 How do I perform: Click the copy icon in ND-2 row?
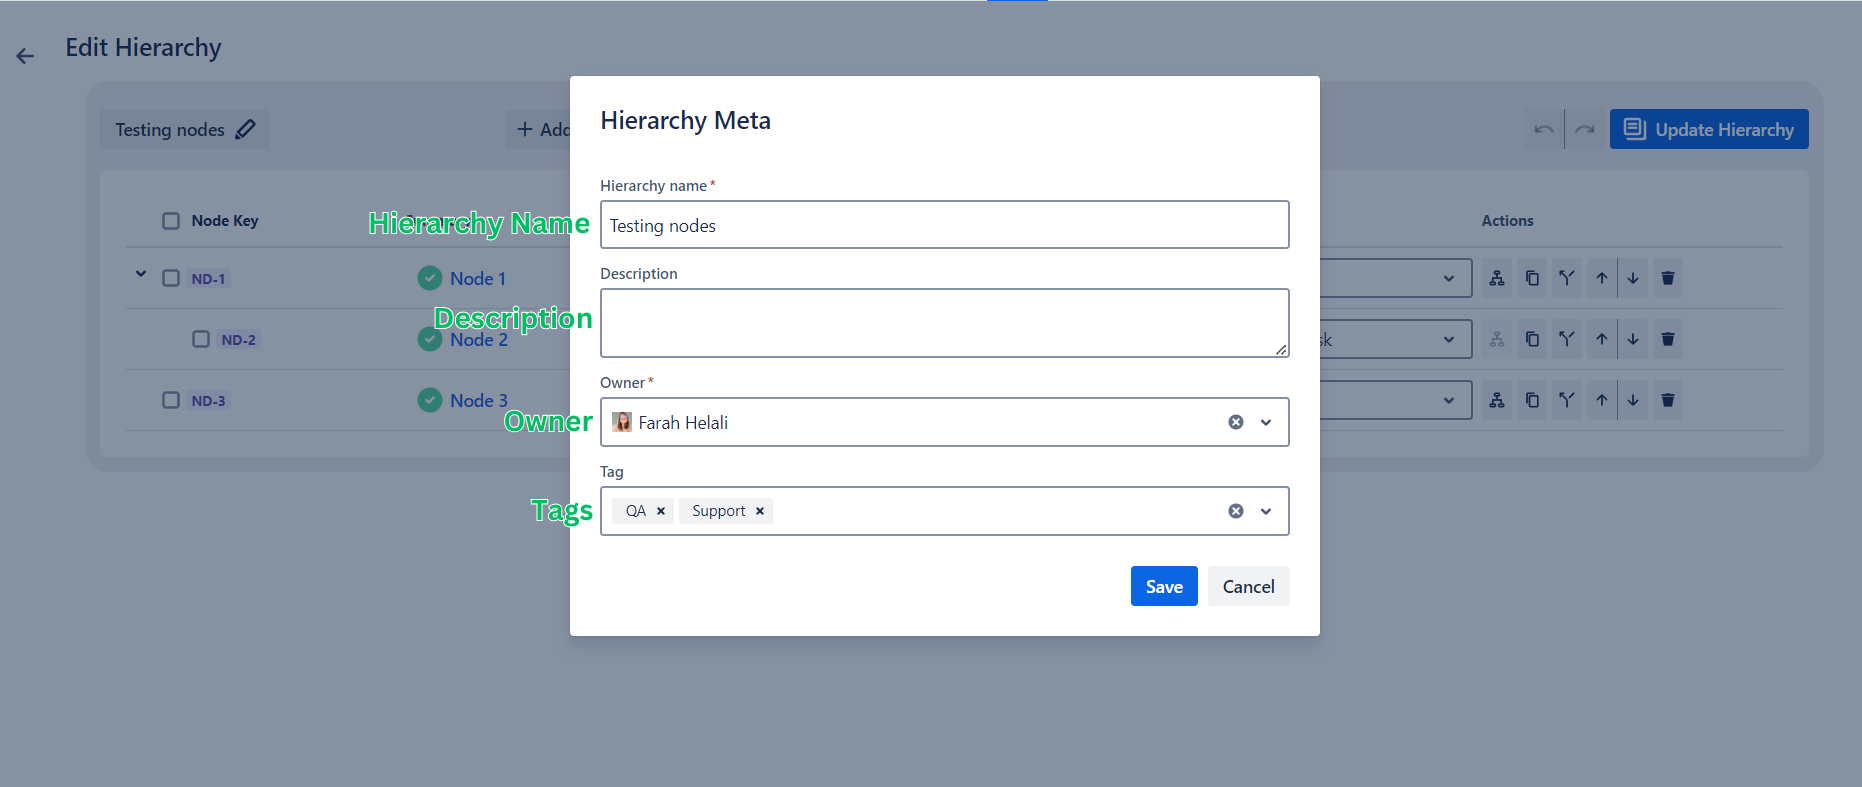point(1532,339)
